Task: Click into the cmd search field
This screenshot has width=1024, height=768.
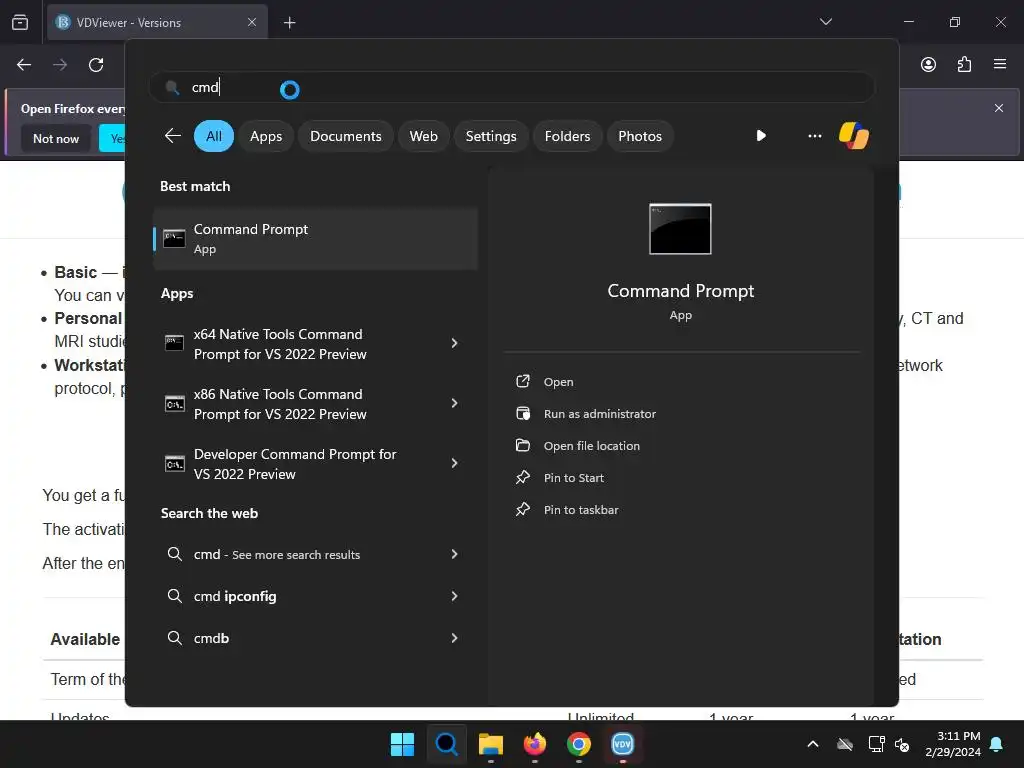Action: (x=511, y=88)
